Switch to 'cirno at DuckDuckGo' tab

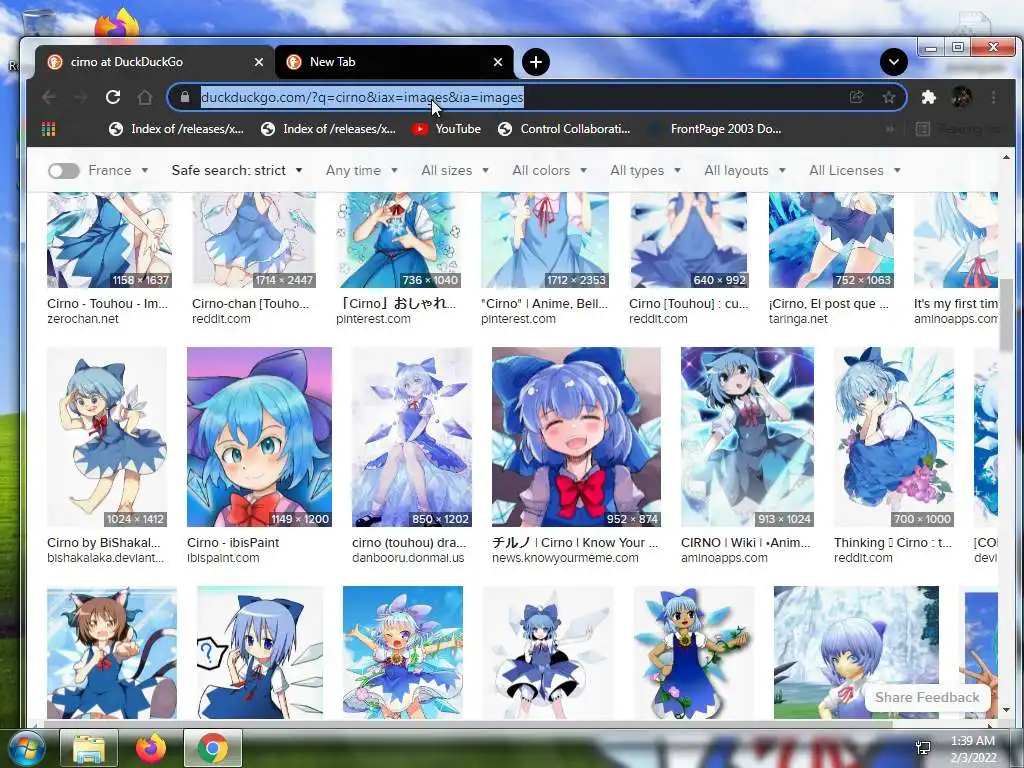(x=155, y=62)
